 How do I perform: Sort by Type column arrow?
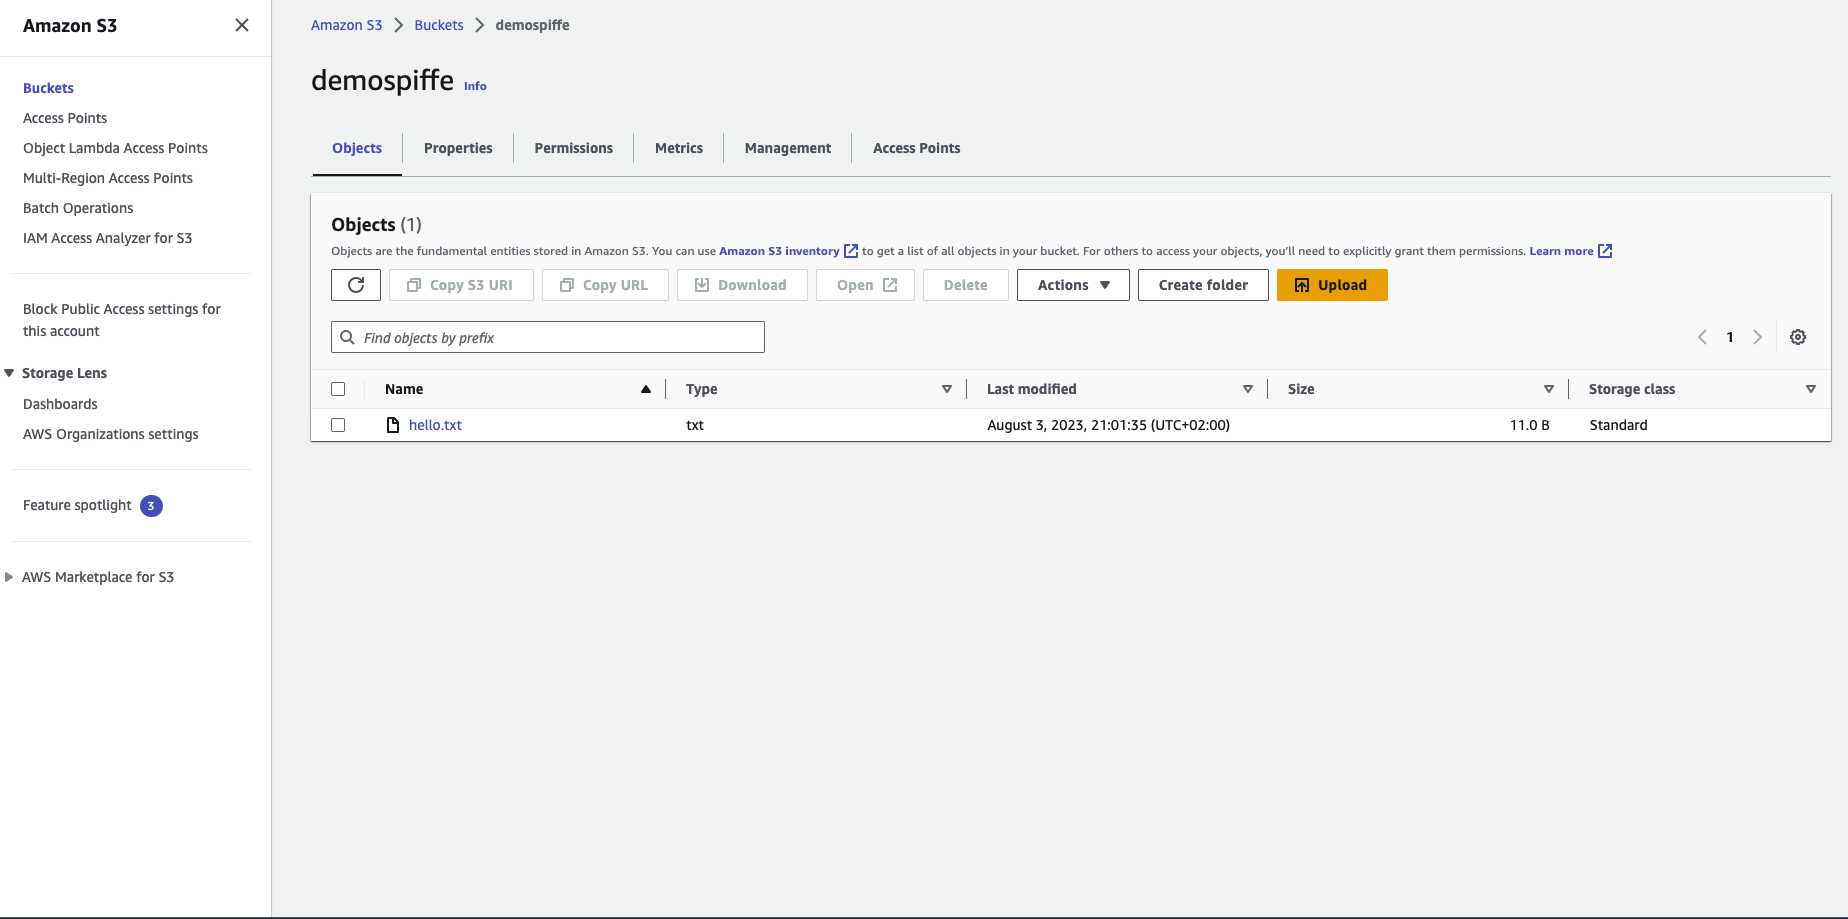[947, 389]
